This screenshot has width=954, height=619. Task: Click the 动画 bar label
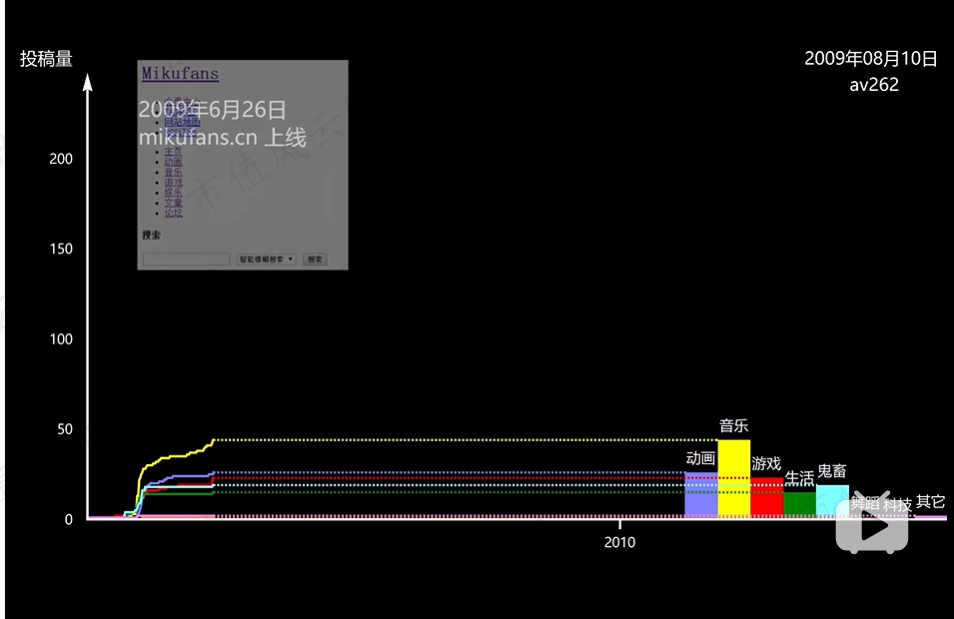click(x=700, y=458)
